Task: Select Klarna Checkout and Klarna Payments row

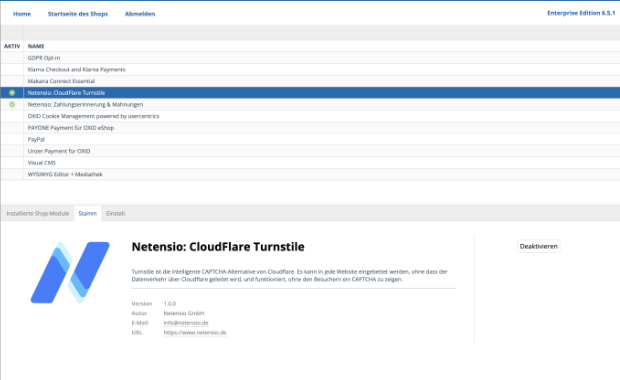Action: pyautogui.click(x=310, y=70)
